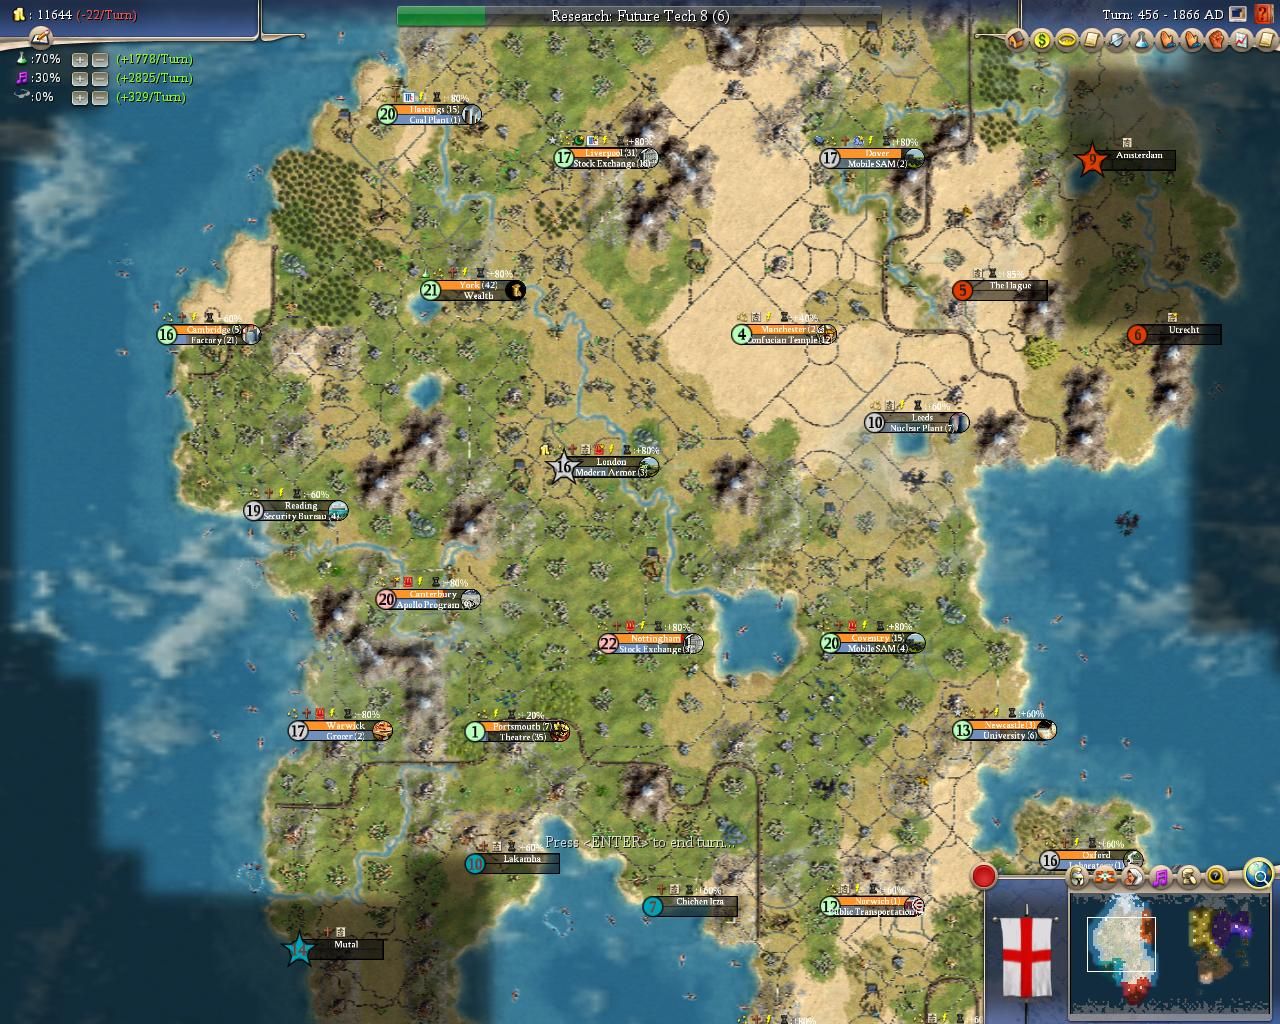Toggle the purple music notes minimap option
Viewport: 1280px width, 1024px height.
(1160, 877)
